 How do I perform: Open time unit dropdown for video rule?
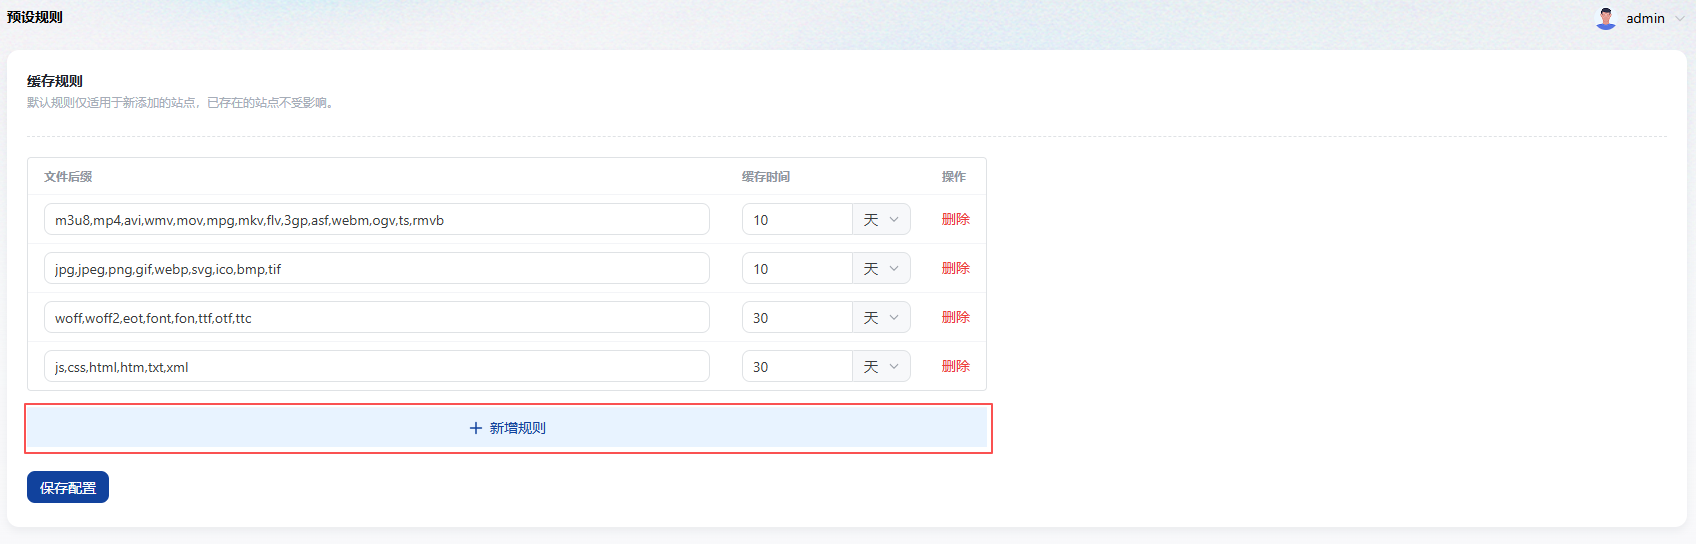tap(881, 220)
